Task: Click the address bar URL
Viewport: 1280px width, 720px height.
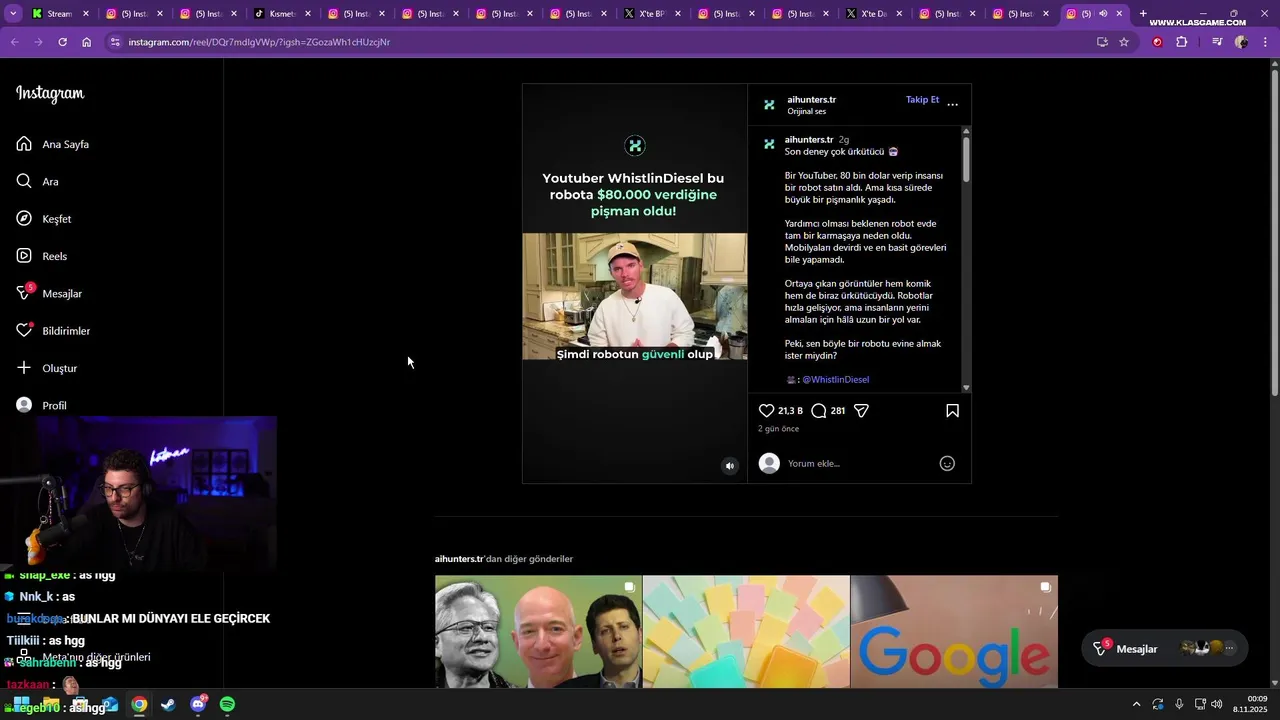Action: (259, 42)
